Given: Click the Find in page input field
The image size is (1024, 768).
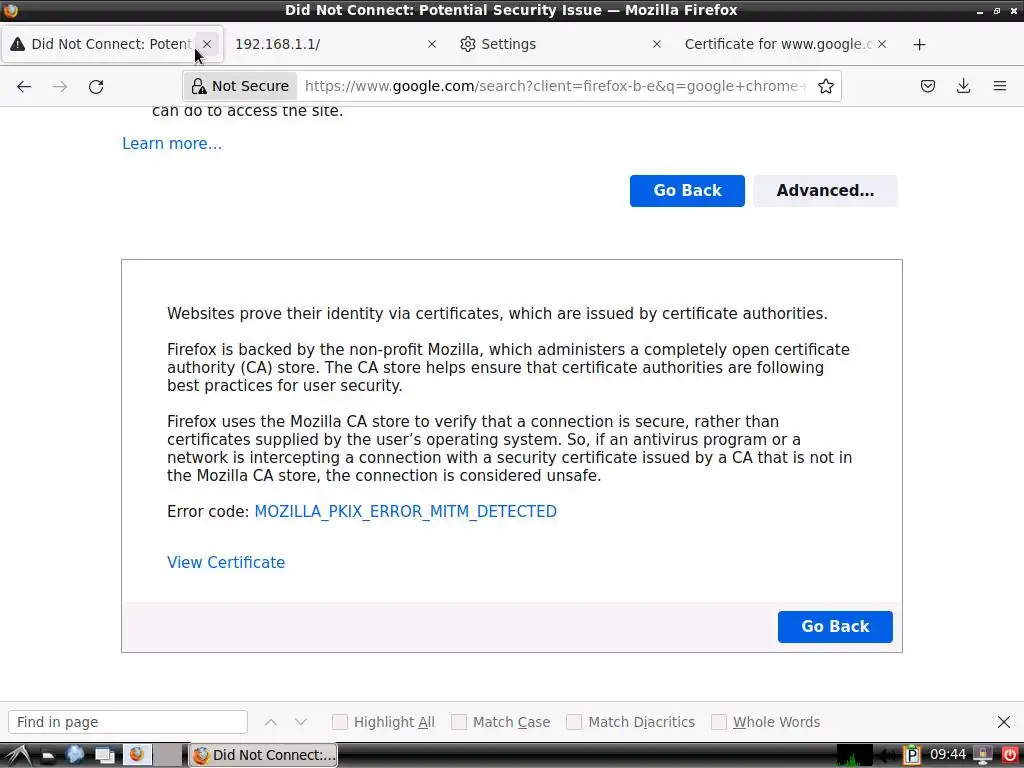Looking at the screenshot, I should 128,722.
